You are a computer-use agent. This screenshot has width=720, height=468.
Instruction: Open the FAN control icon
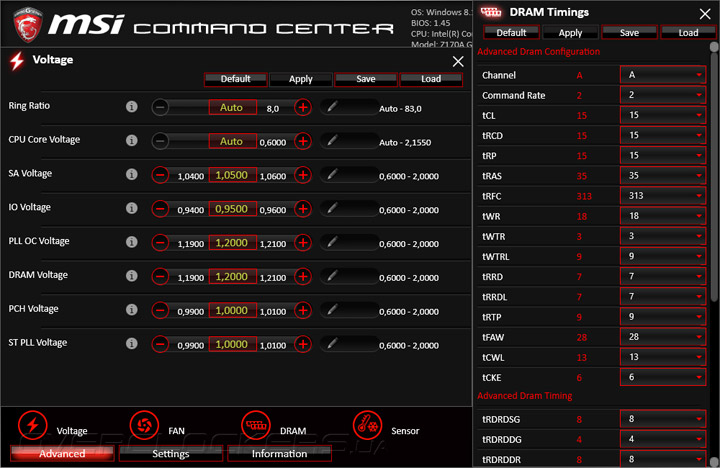[x=144, y=425]
